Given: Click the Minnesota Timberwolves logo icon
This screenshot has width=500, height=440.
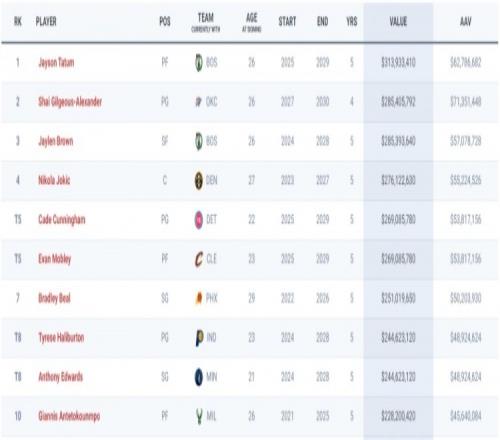Looking at the screenshot, I should (199, 377).
